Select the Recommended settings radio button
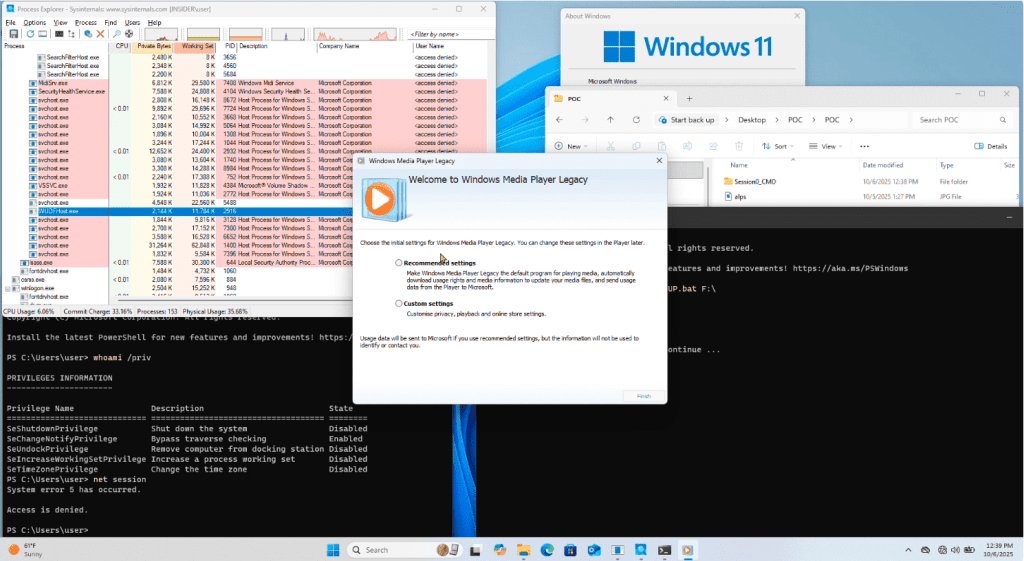 pyautogui.click(x=398, y=263)
